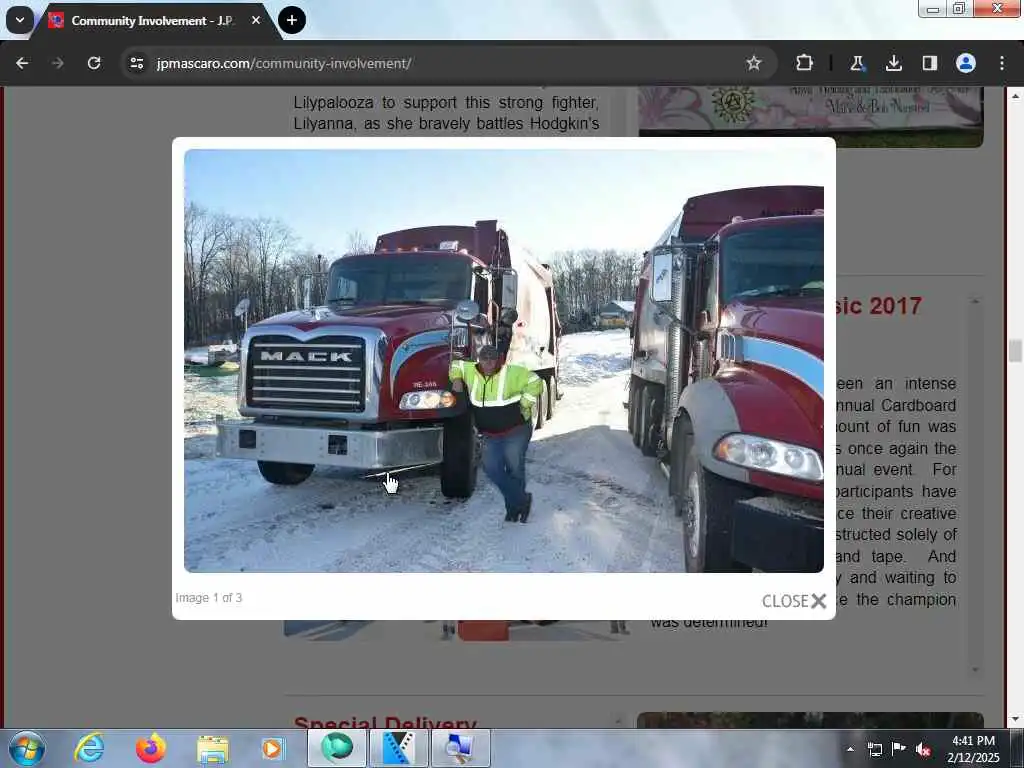Click the truck photo in lightbox
The width and height of the screenshot is (1024, 768).
tap(504, 360)
